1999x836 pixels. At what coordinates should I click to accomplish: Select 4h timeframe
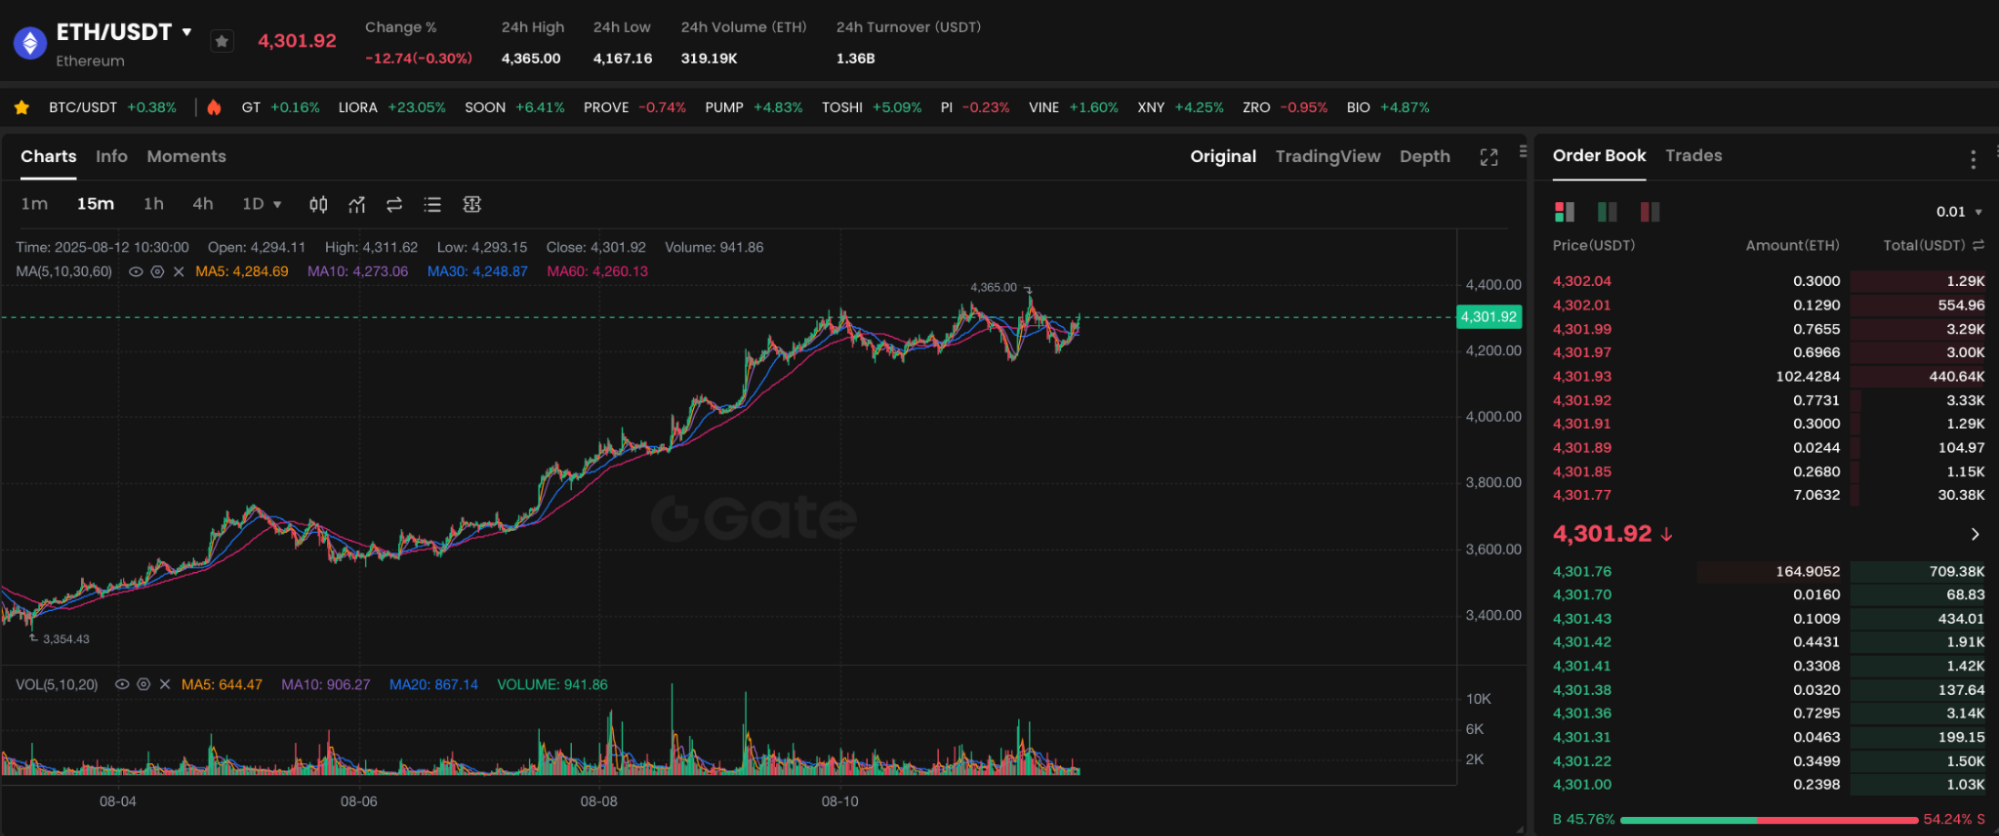pos(203,204)
